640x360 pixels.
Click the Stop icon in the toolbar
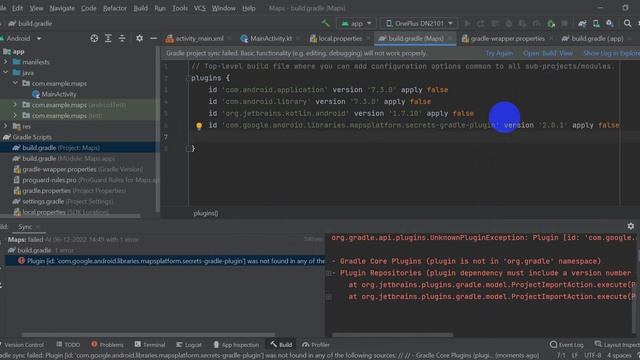point(564,24)
